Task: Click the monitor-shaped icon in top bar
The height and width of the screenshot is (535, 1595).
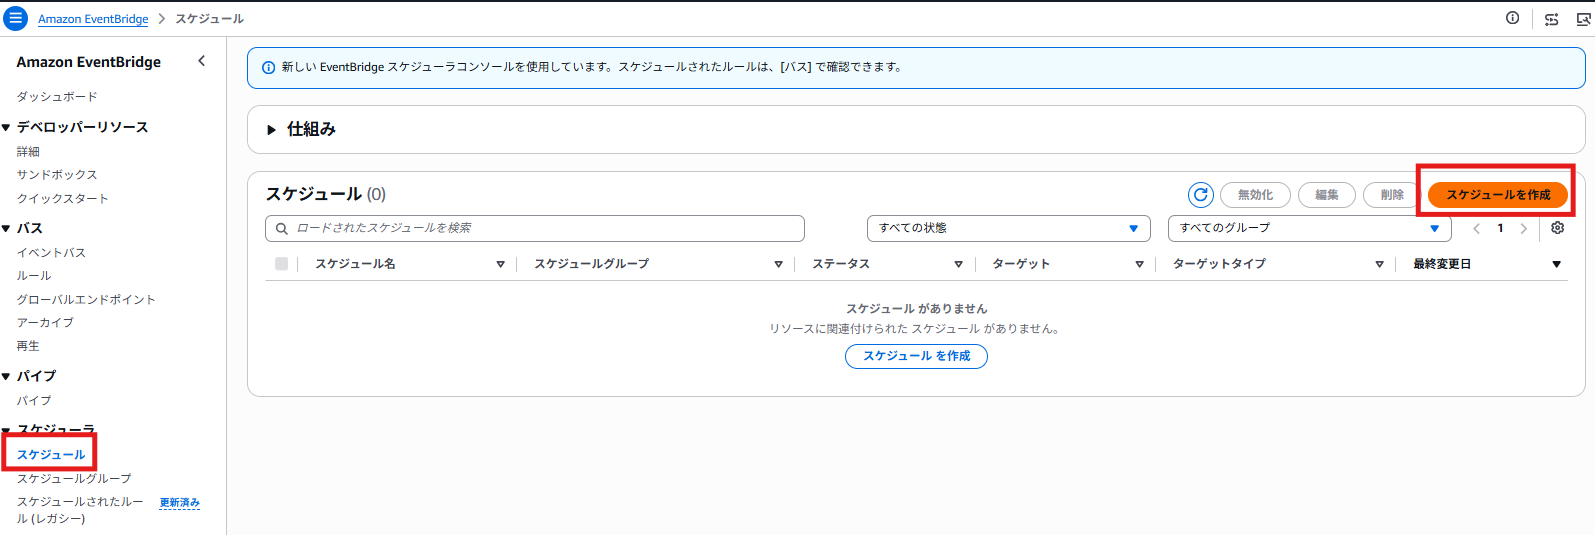Action: pos(1583,19)
